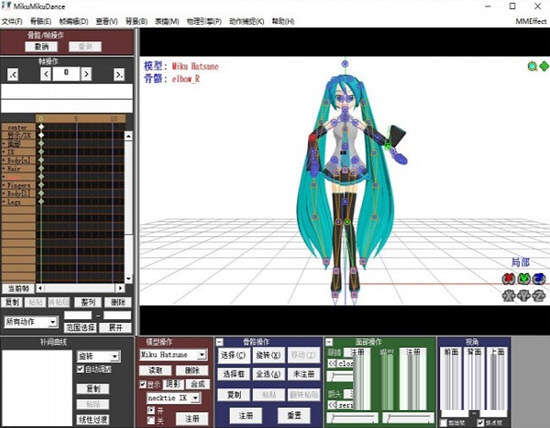Click the 线性过渡 button
Image resolution: width=550 pixels, height=428 pixels.
tap(93, 420)
